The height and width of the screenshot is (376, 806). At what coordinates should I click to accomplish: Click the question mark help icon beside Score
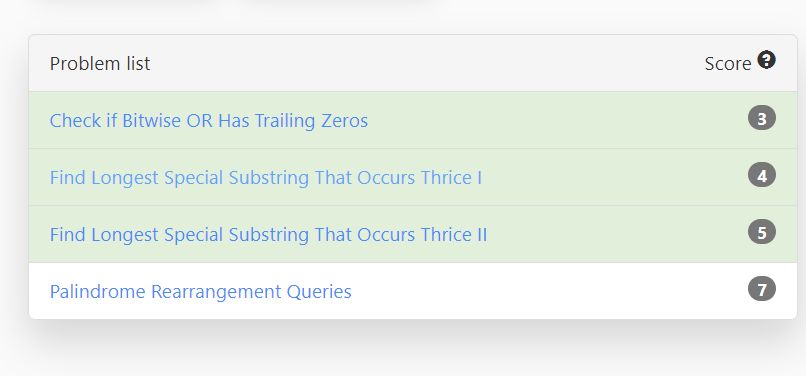click(x=766, y=60)
